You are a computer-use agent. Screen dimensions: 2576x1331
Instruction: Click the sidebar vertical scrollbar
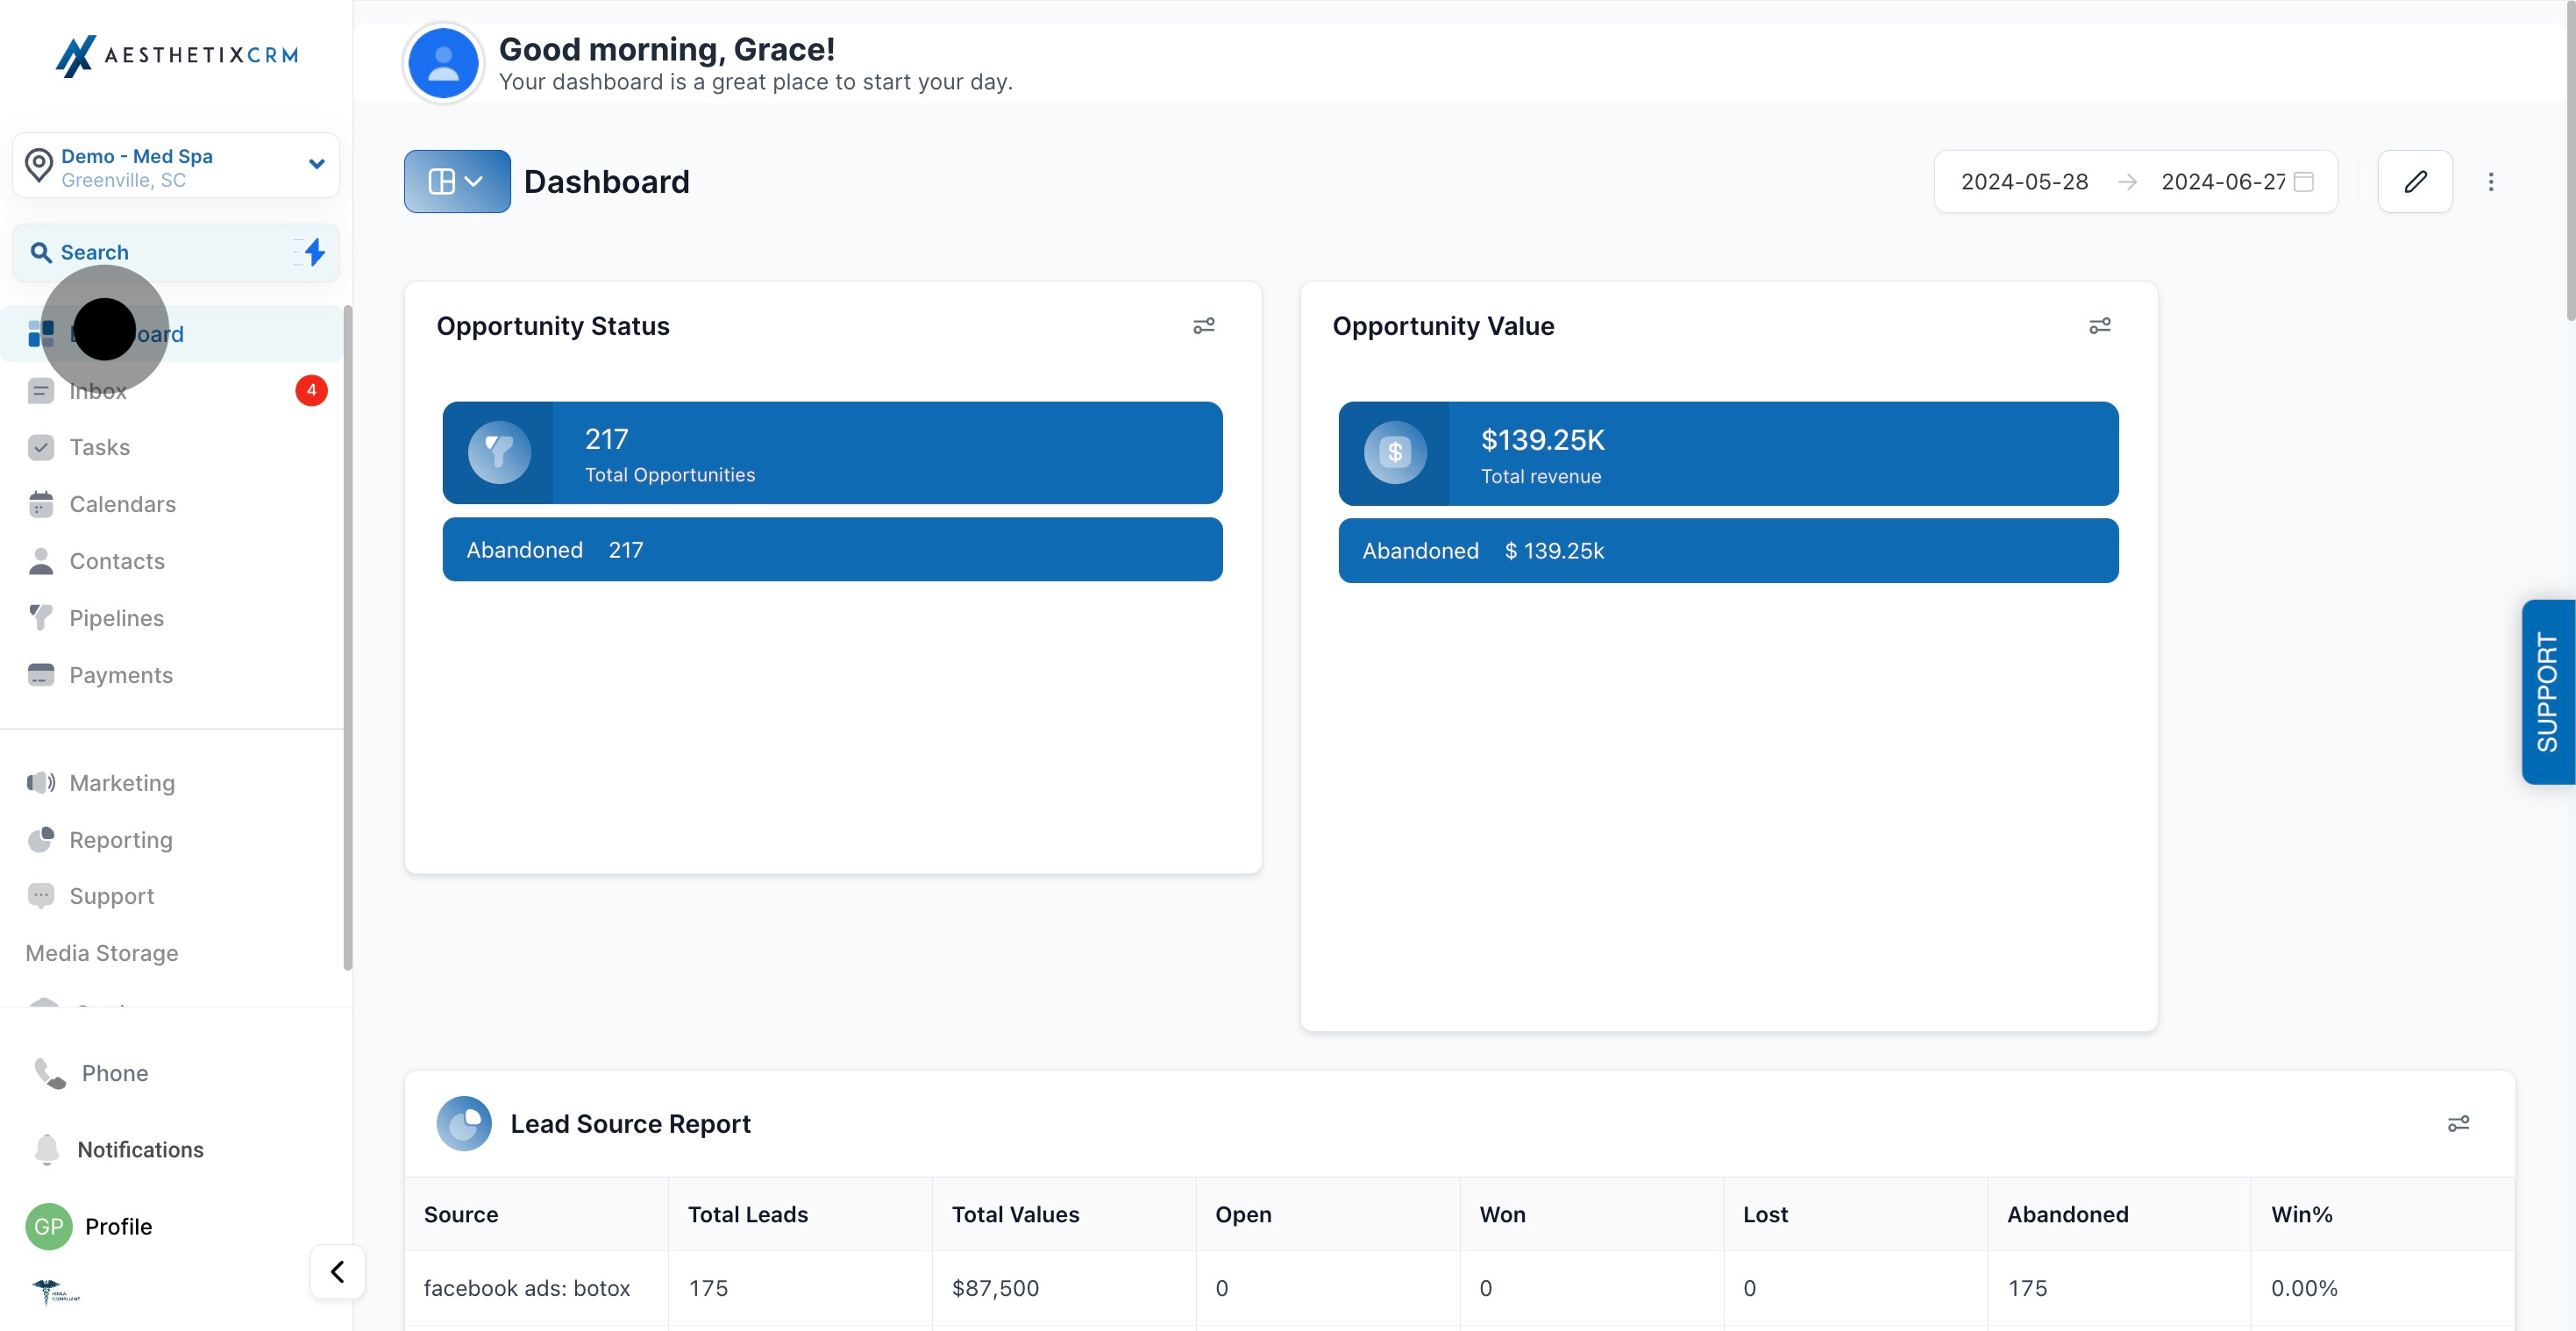point(347,637)
